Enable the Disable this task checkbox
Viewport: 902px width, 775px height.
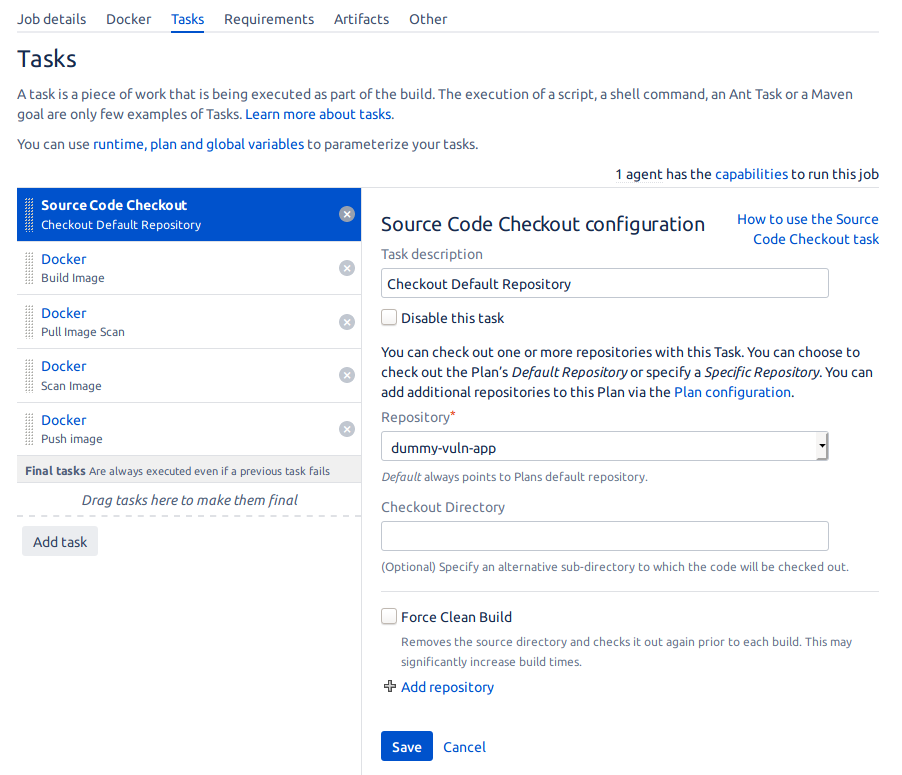click(x=388, y=317)
